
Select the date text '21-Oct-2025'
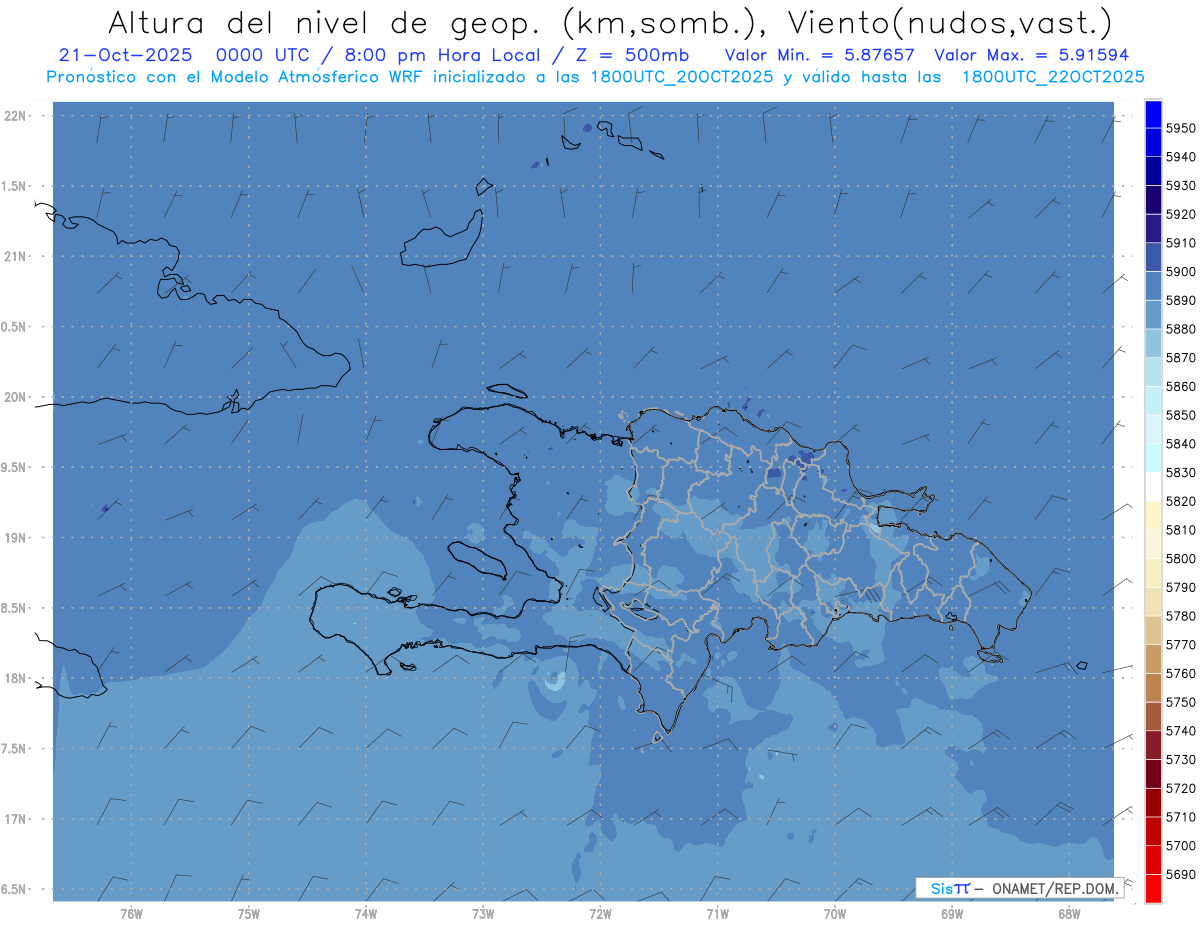(x=125, y=55)
